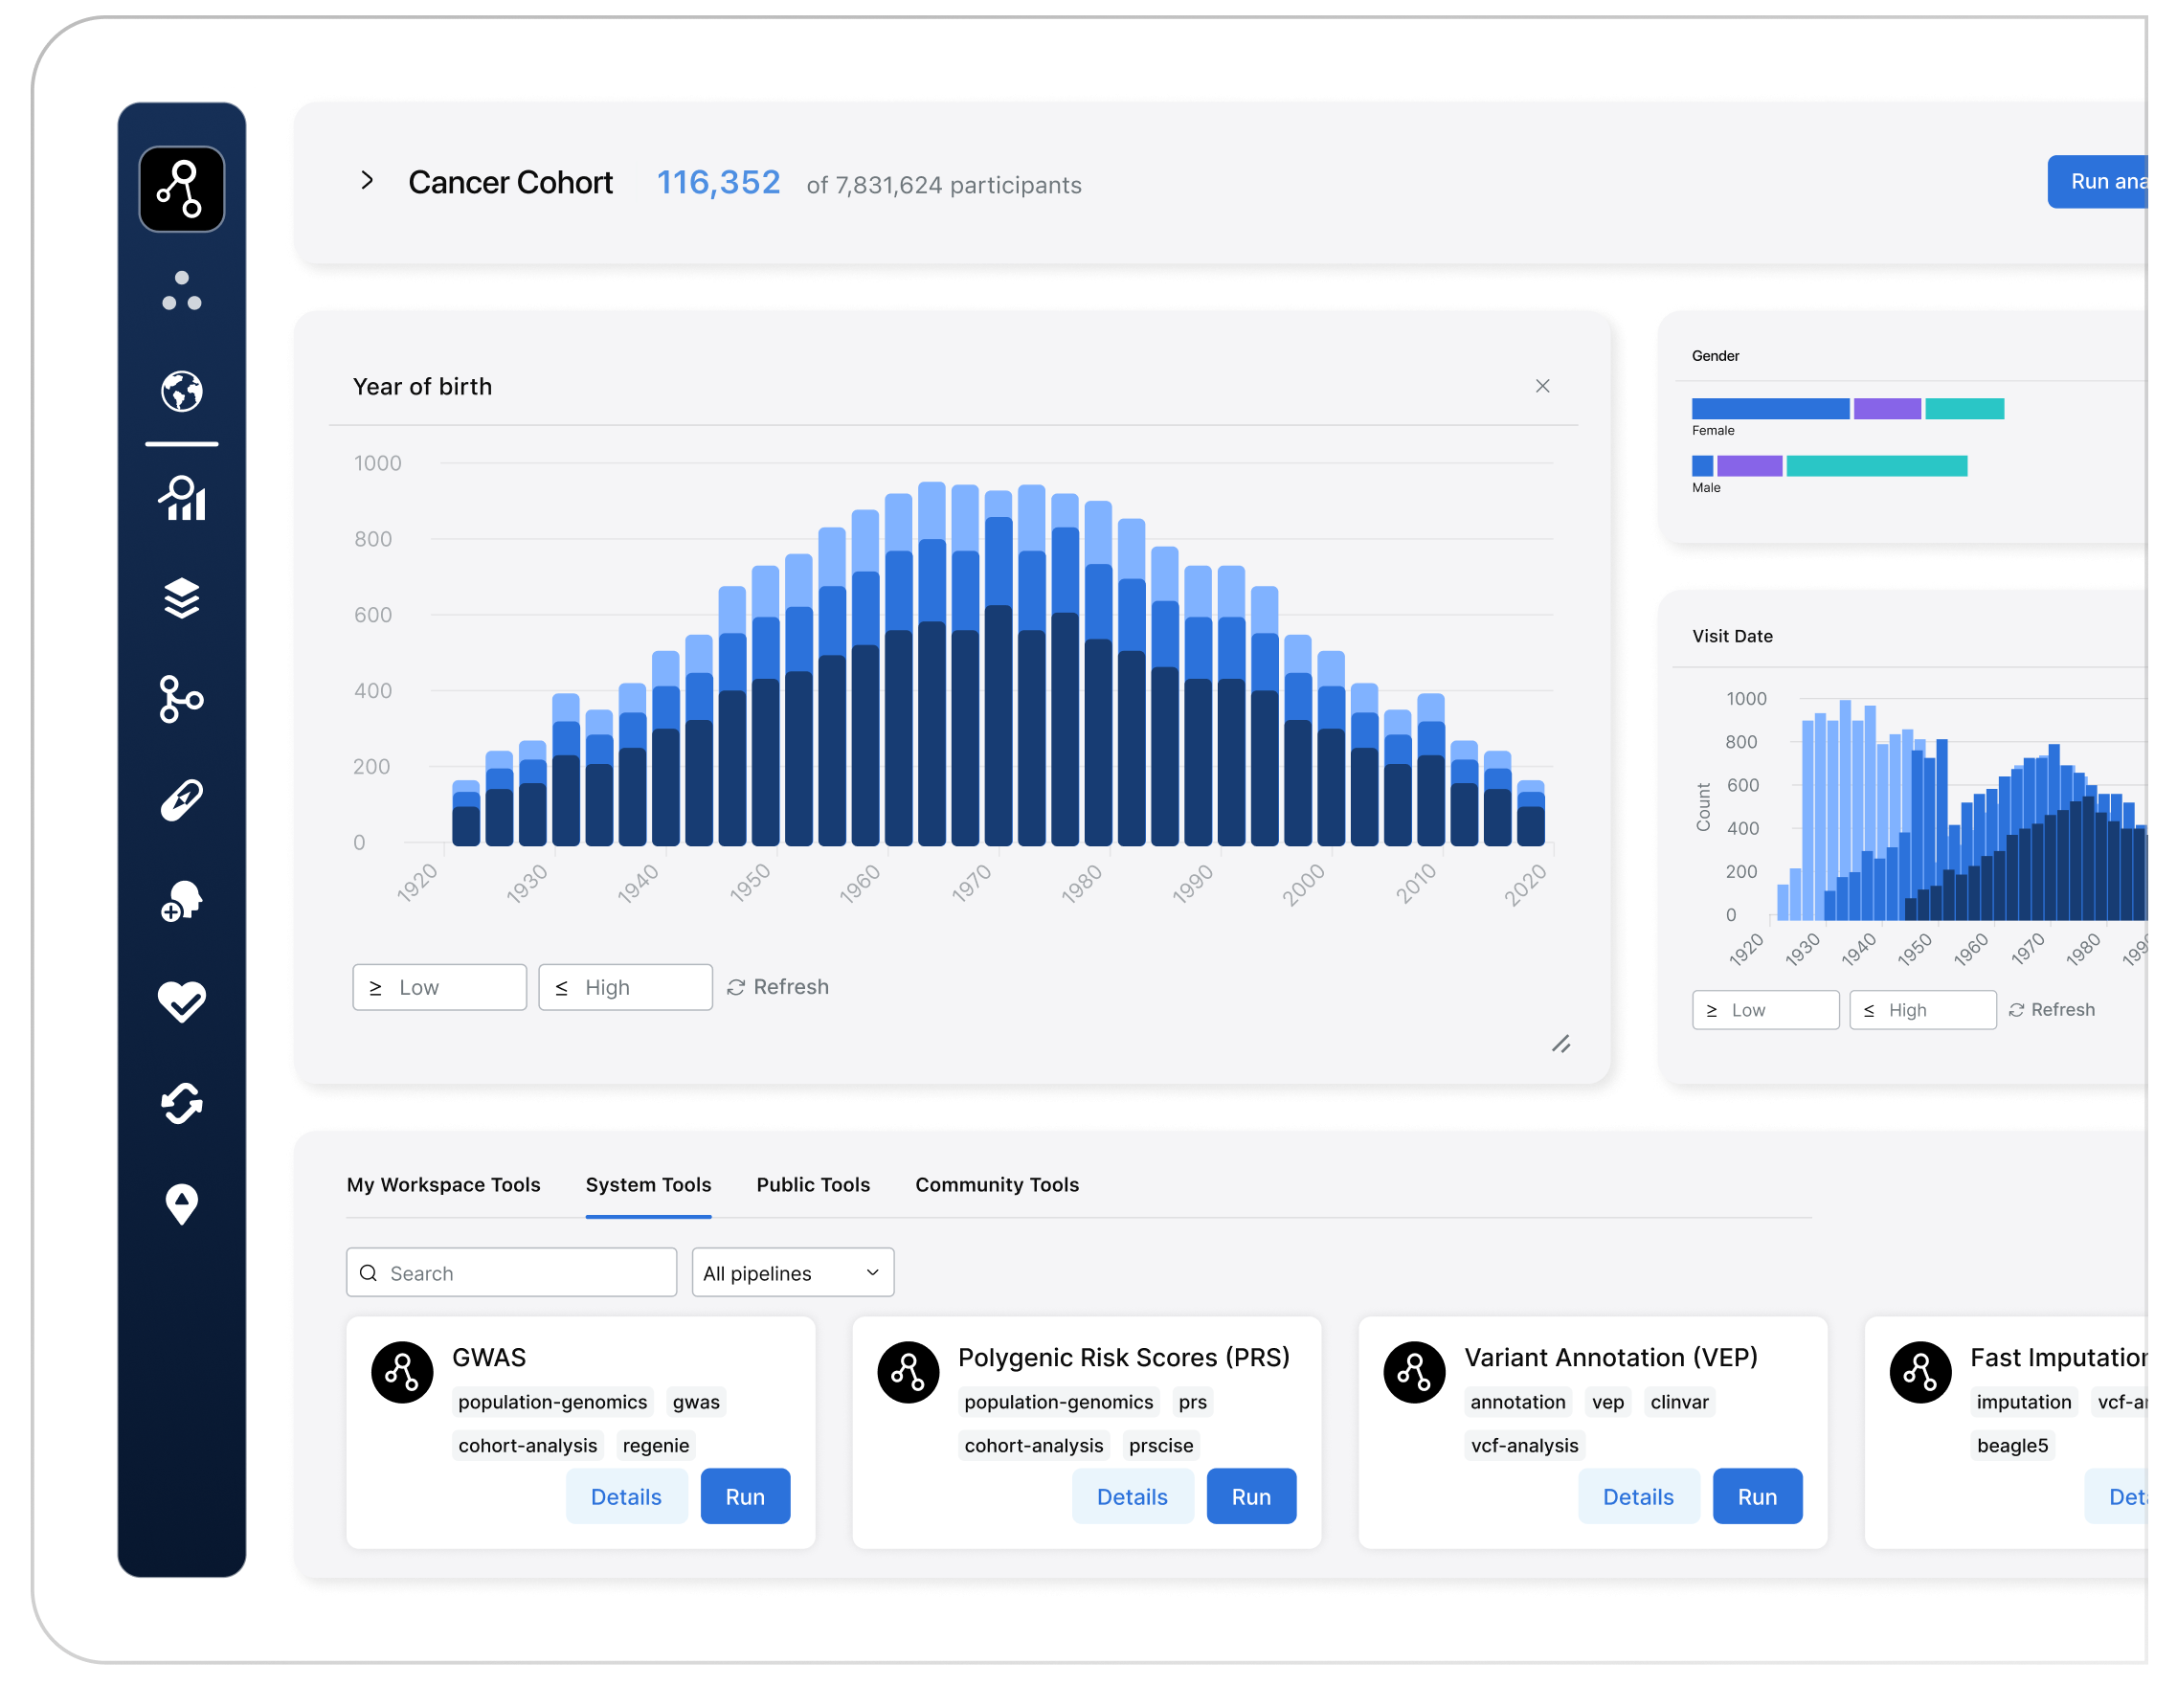Click Year of birth Low input
The image size is (2177, 1708).
click(x=440, y=988)
